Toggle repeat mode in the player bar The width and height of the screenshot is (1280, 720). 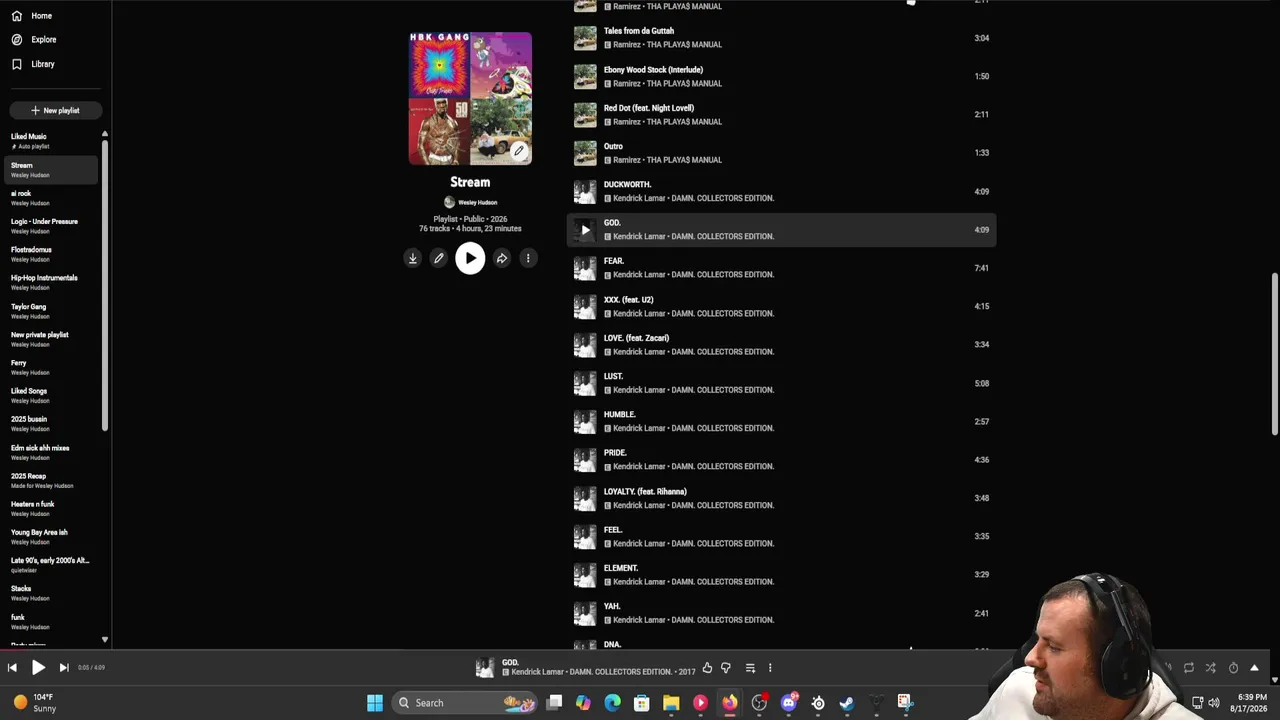point(1189,667)
